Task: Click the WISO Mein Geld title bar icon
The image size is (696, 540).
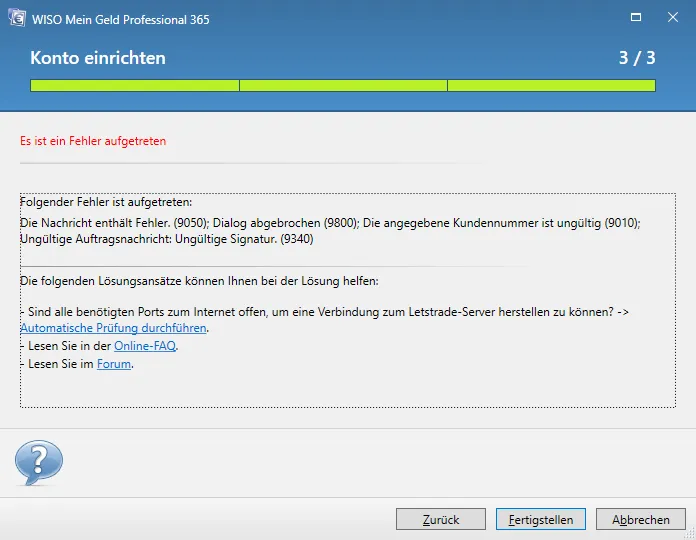Action: click(x=17, y=18)
